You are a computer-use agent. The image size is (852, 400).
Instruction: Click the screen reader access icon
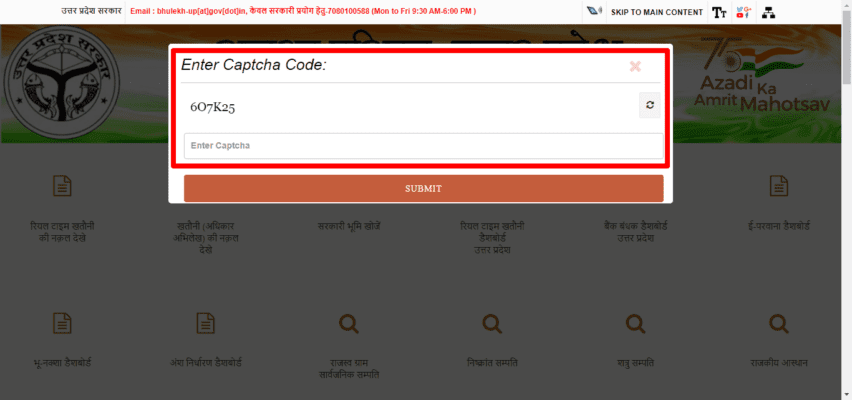click(x=594, y=12)
